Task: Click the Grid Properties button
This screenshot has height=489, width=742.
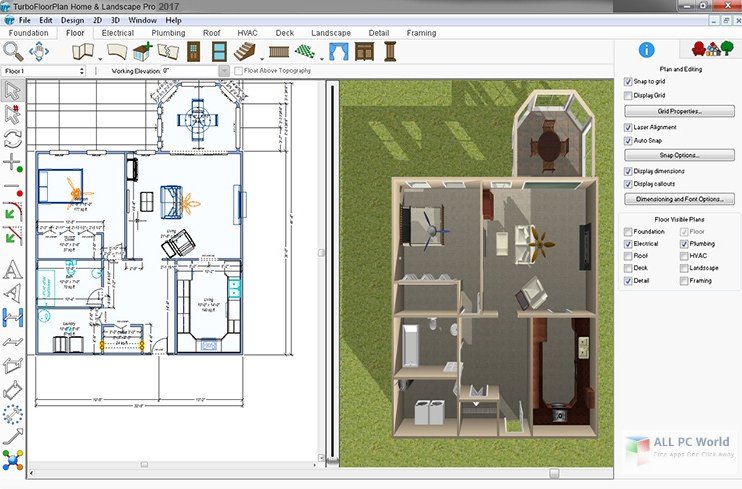Action: click(680, 111)
